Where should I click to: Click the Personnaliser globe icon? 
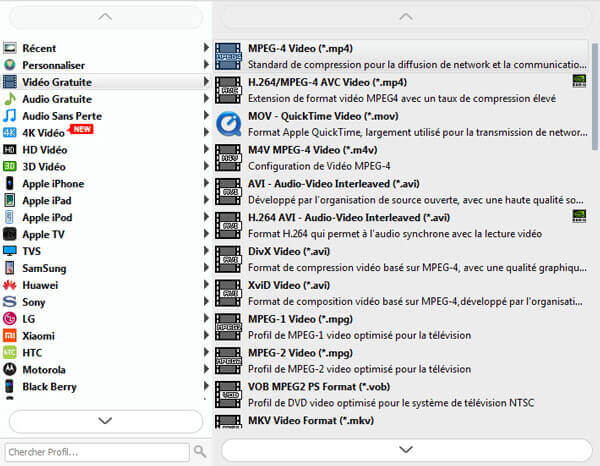point(10,65)
